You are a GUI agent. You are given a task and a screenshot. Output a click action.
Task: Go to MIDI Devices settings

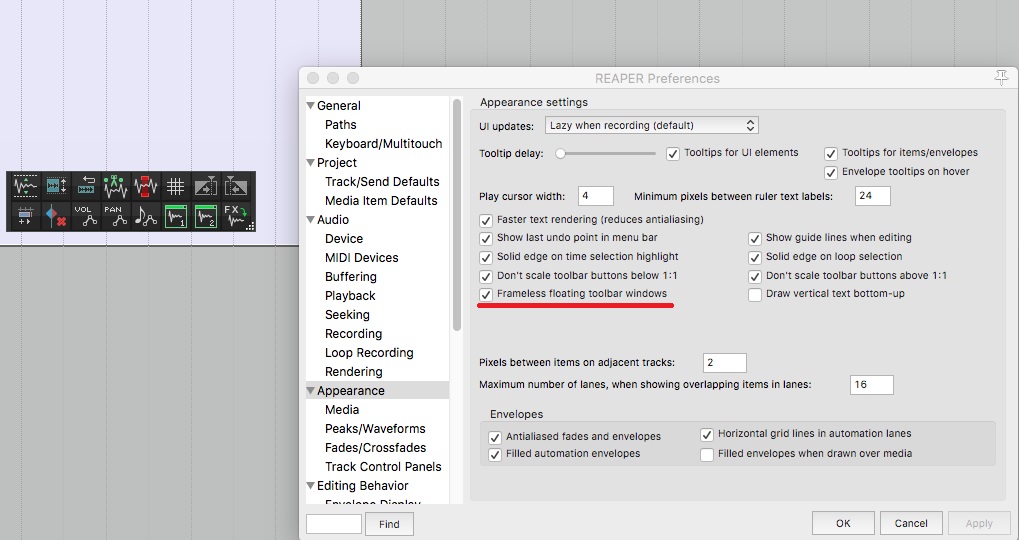(x=361, y=258)
